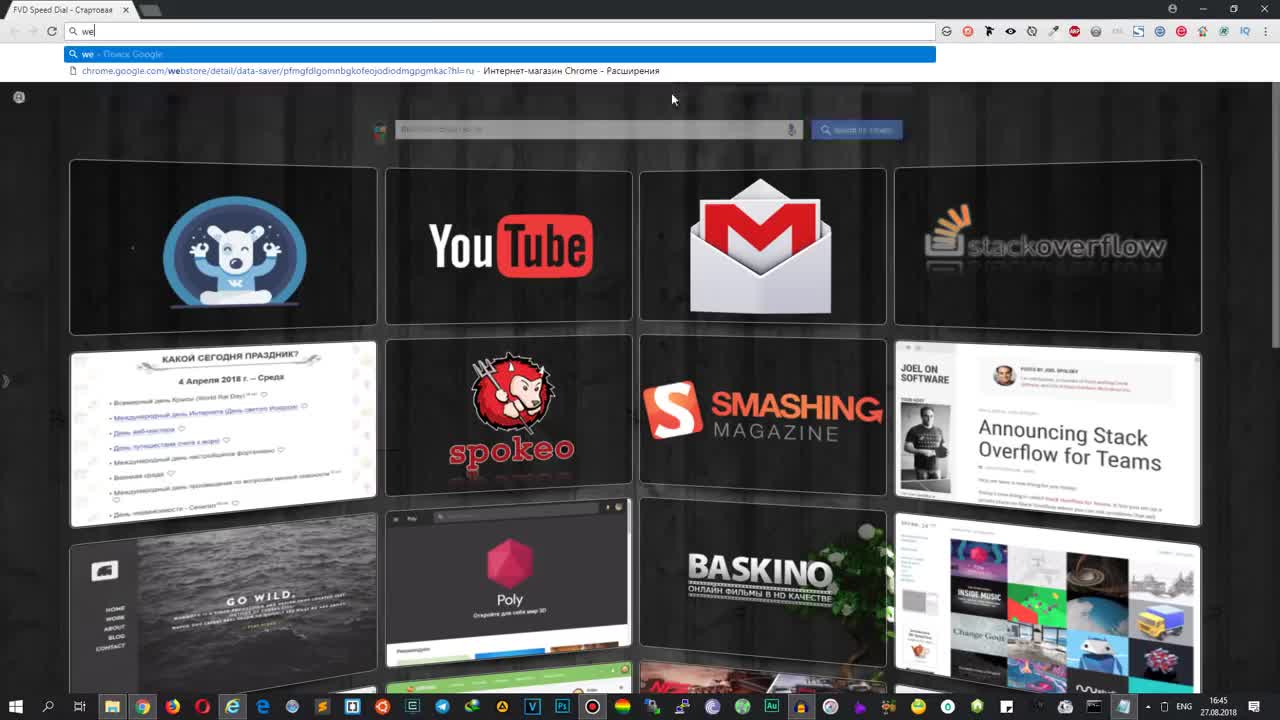The height and width of the screenshot is (720, 1280).
Task: Open the YouTube speed dial tile
Action: 509,246
